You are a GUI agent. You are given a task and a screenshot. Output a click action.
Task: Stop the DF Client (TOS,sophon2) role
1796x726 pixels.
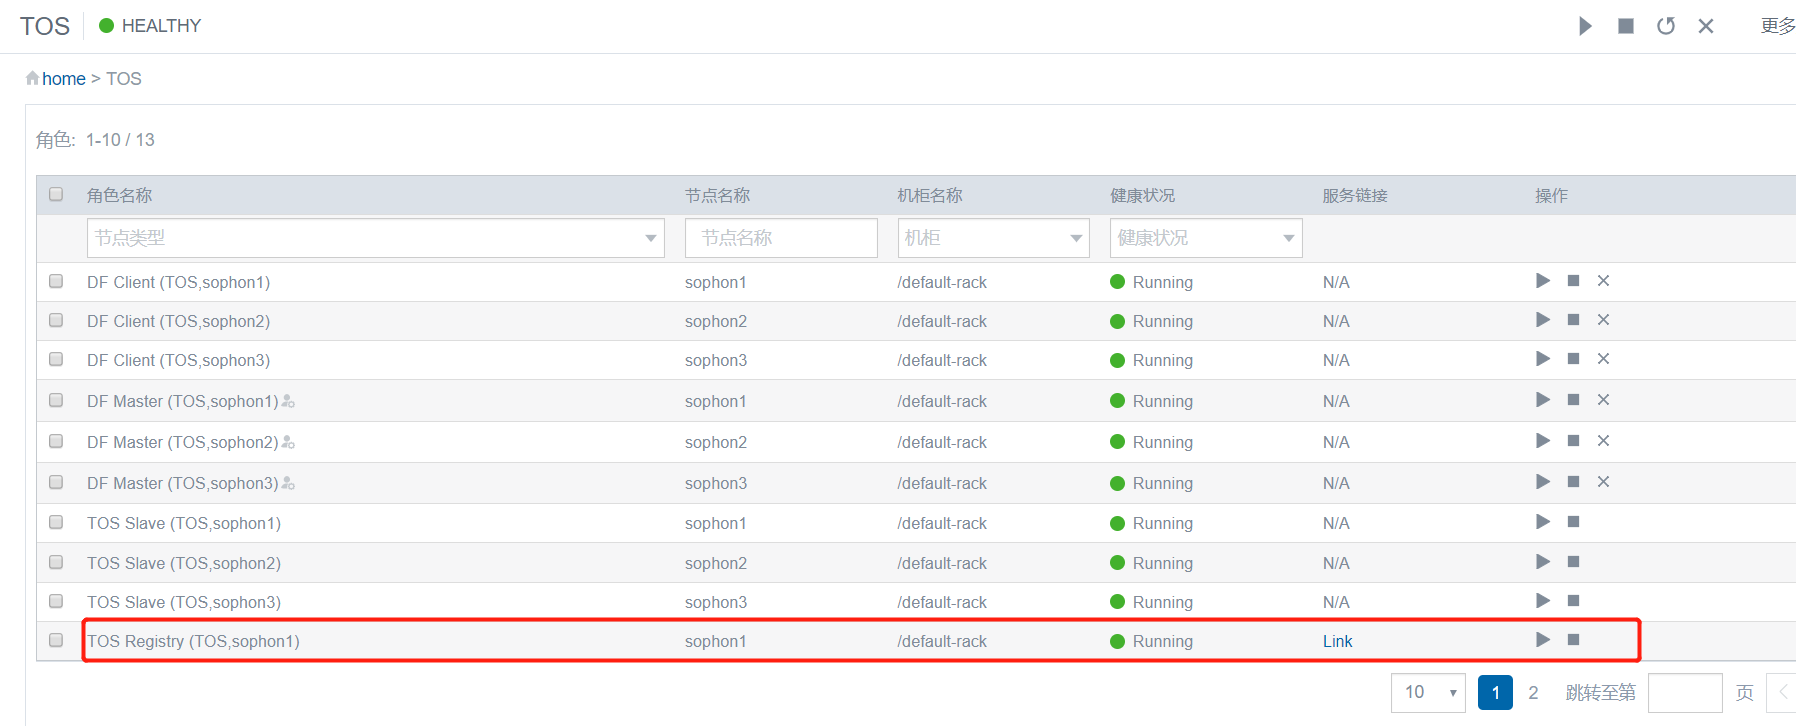[x=1573, y=320]
